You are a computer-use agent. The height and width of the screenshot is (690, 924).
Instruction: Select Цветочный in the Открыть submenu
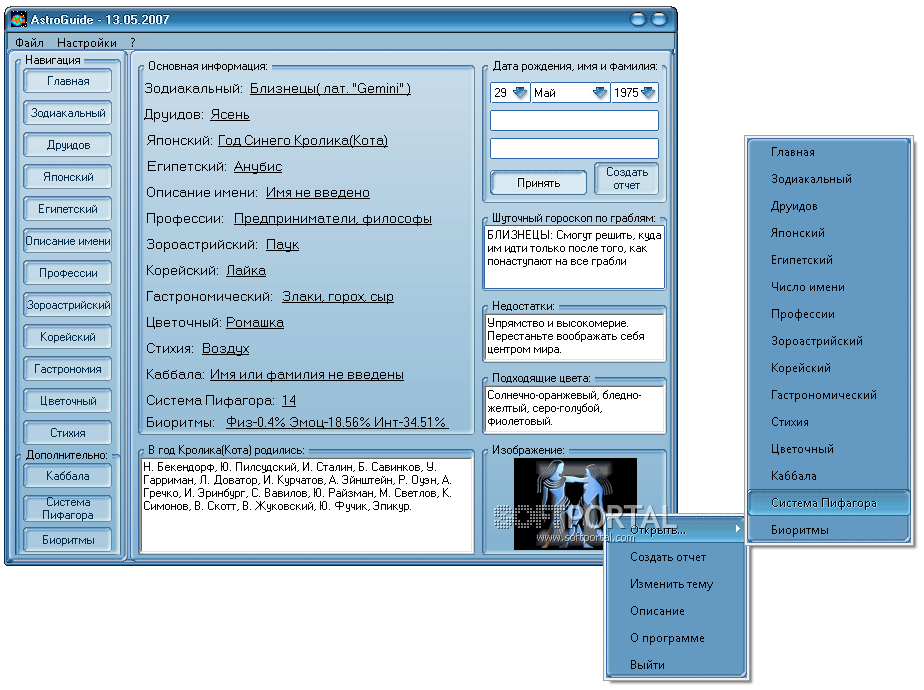(x=829, y=449)
